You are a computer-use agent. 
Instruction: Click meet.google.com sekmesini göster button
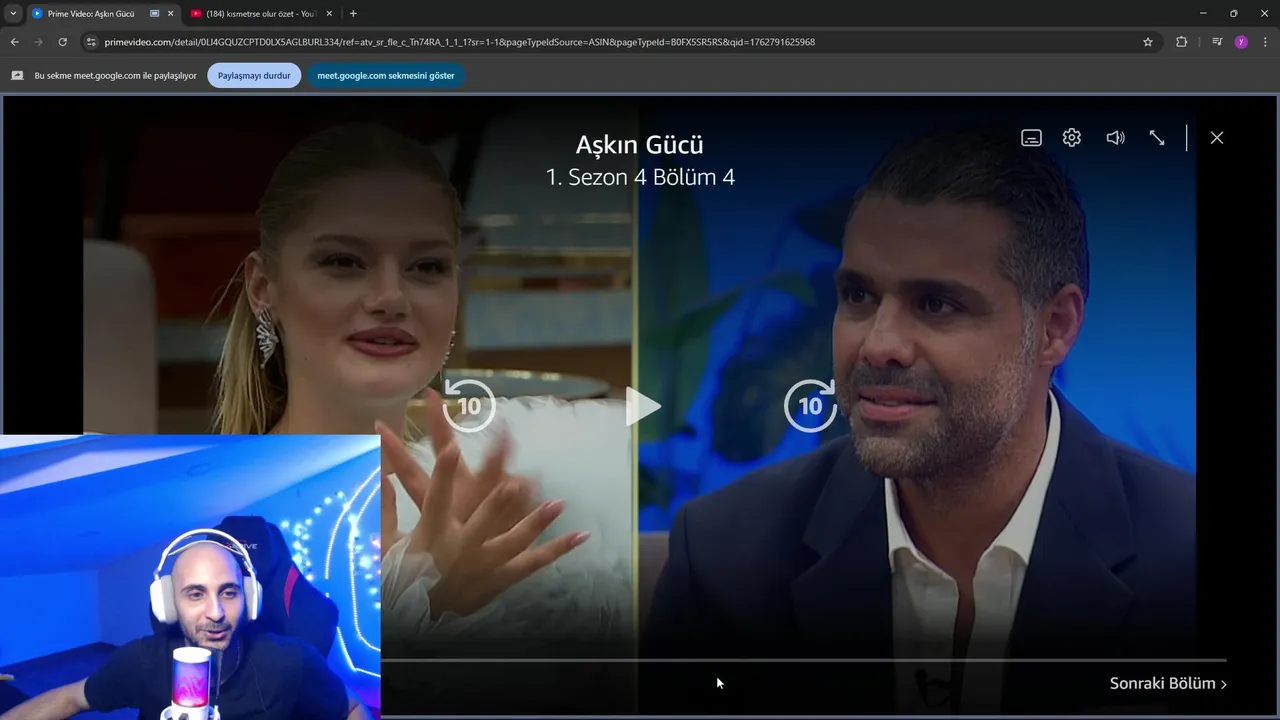386,75
